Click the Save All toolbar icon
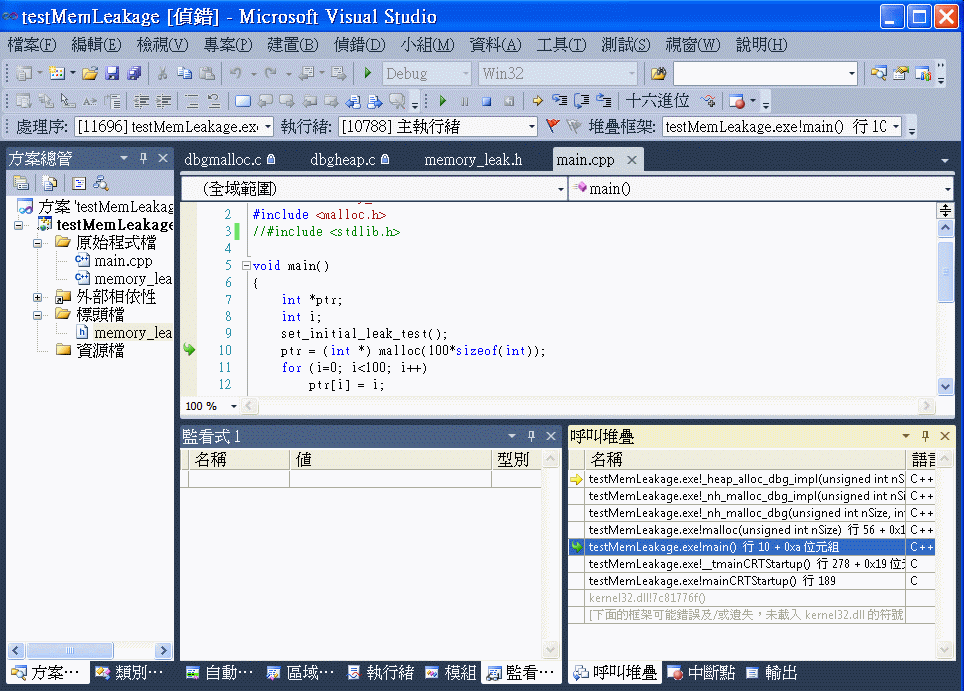The height and width of the screenshot is (691, 964). point(134,74)
